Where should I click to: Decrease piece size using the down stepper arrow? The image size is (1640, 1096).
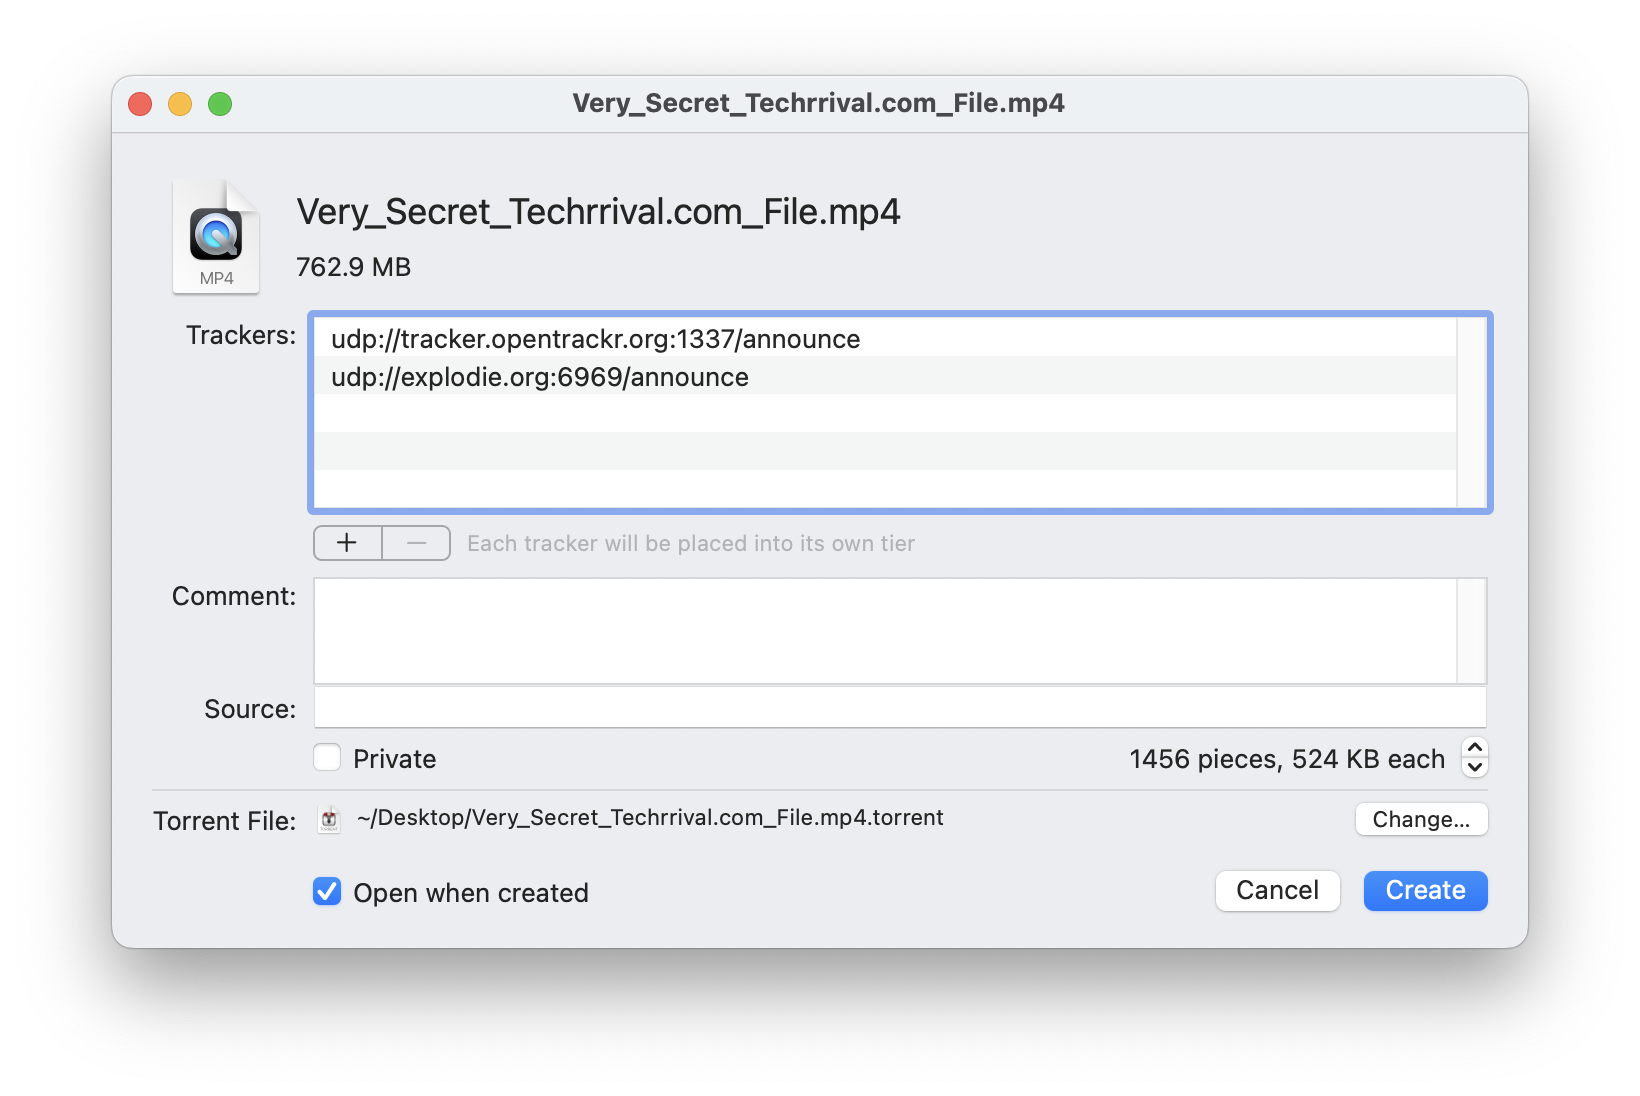pyautogui.click(x=1474, y=767)
